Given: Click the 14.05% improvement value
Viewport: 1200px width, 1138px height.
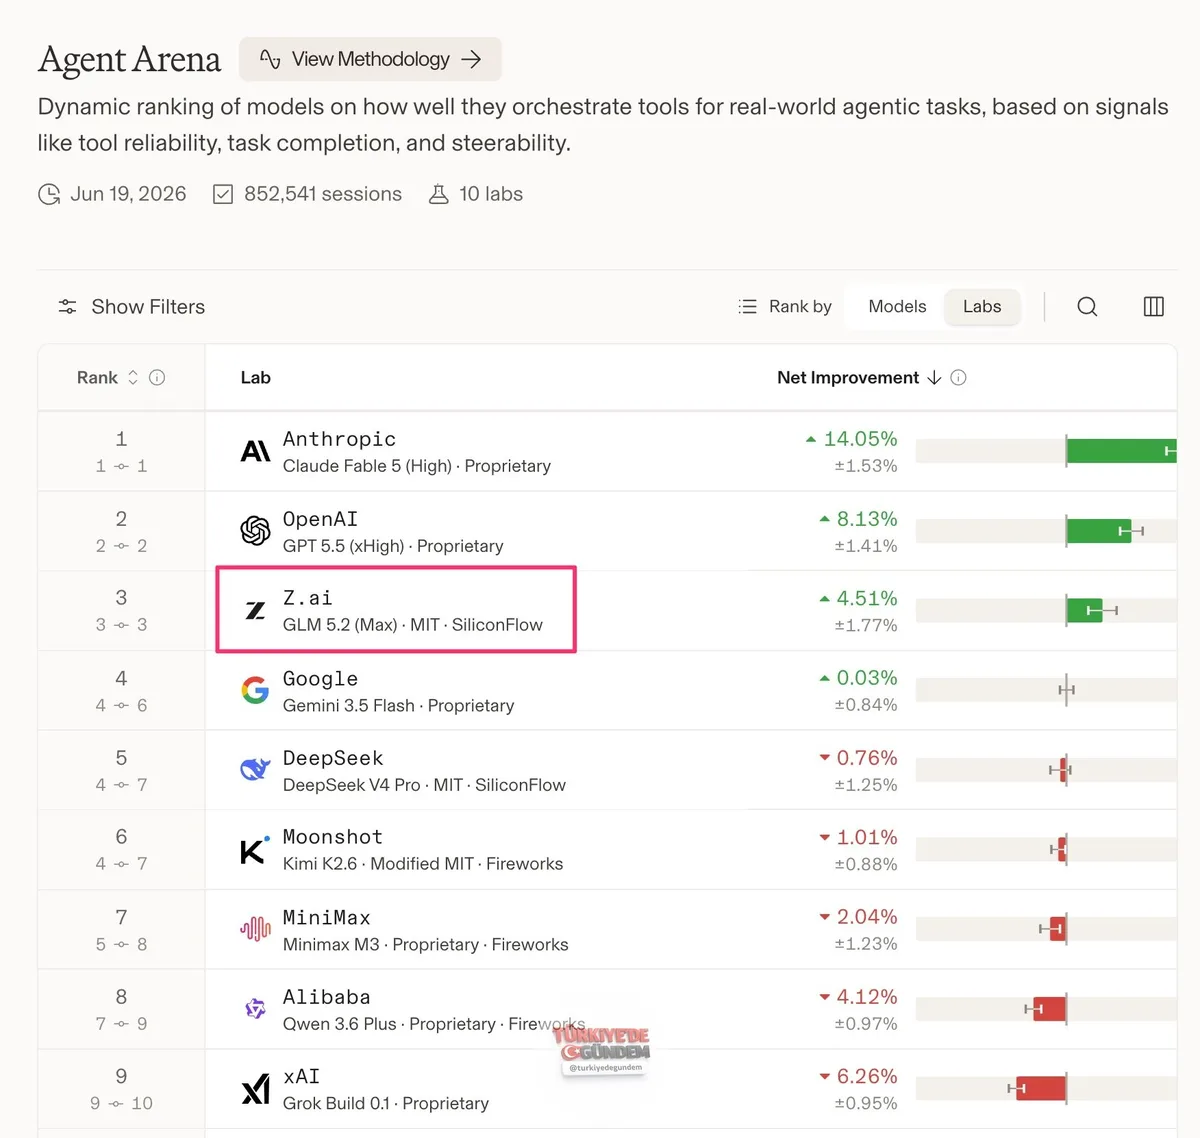Looking at the screenshot, I should coord(860,439).
